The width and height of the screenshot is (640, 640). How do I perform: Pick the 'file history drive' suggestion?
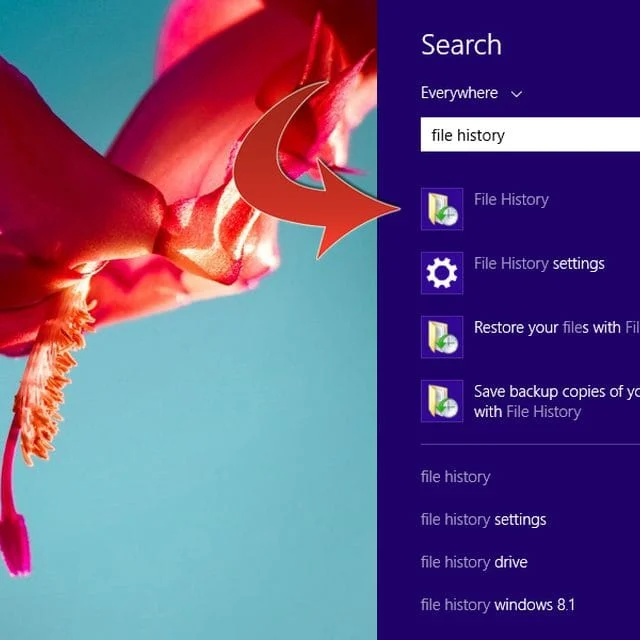click(x=474, y=562)
